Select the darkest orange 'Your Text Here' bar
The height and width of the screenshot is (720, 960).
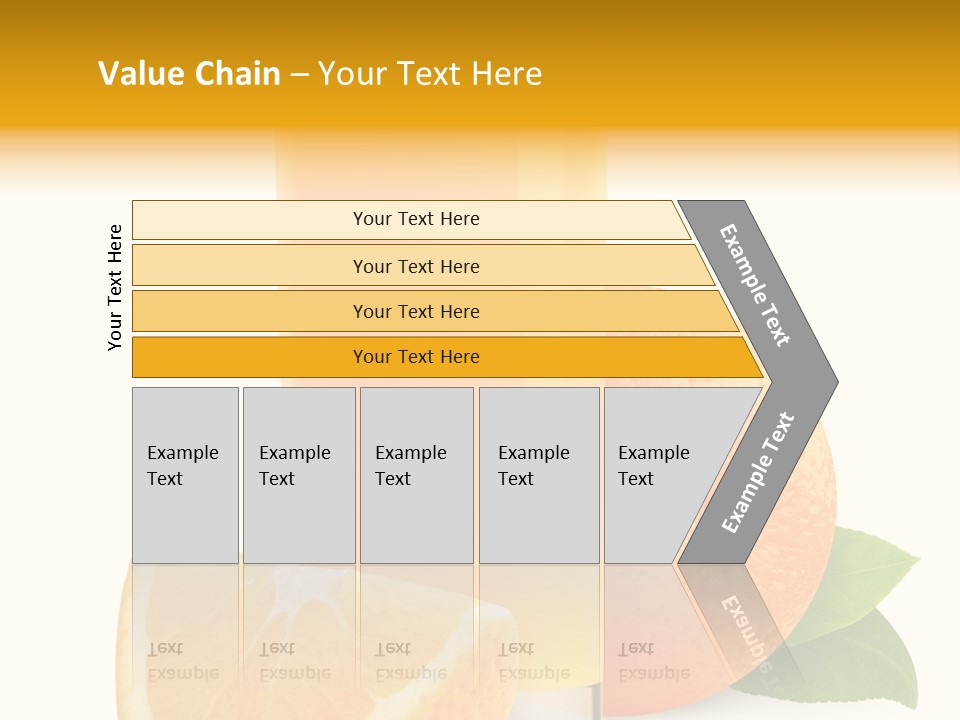click(x=415, y=357)
